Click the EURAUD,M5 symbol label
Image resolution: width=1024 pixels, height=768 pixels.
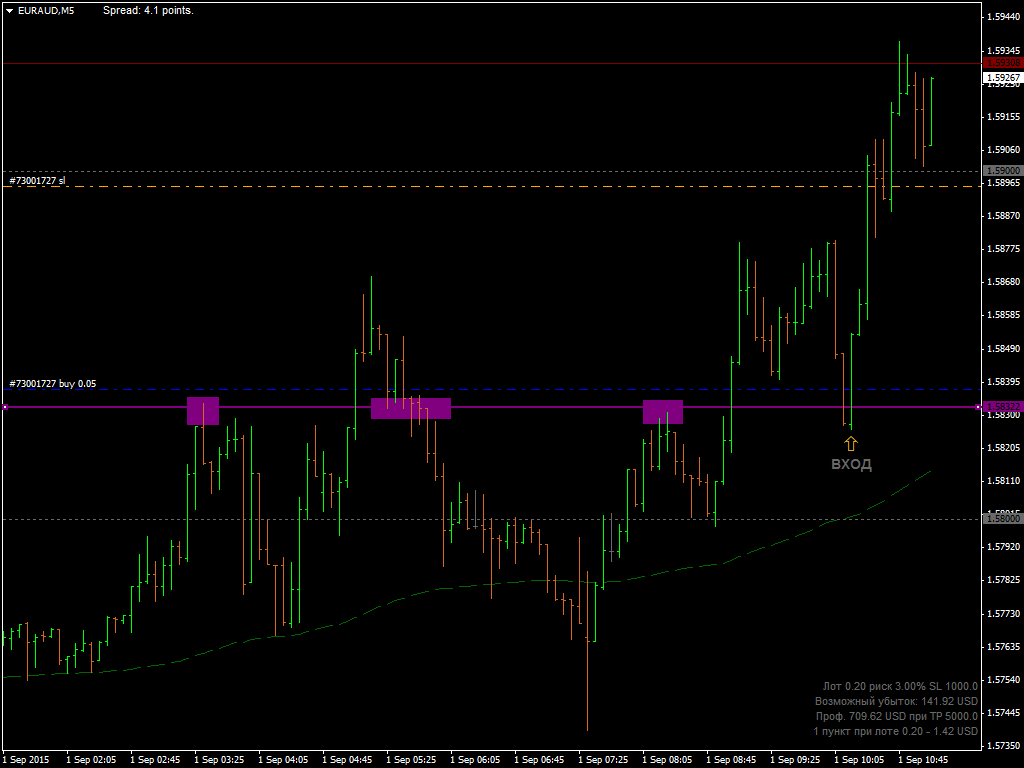[46, 10]
